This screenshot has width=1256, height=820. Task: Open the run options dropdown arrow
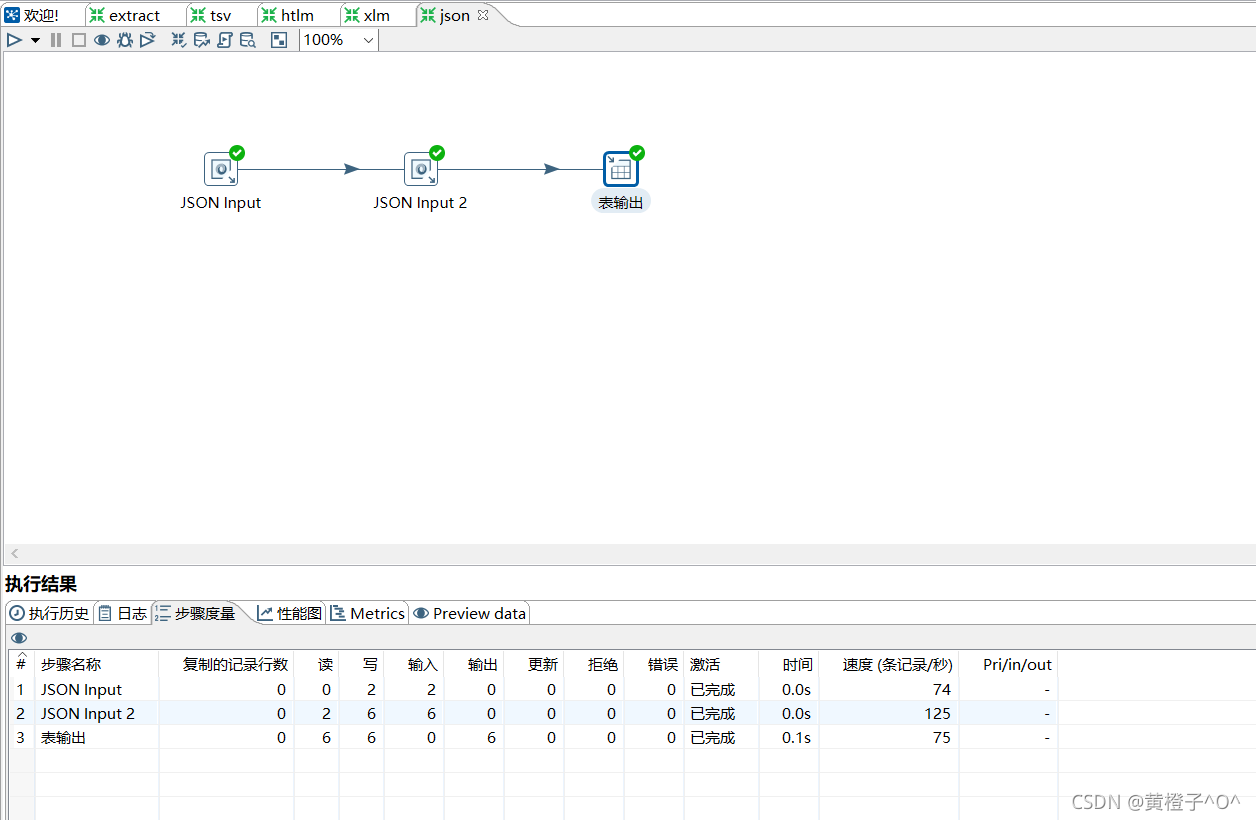[35, 40]
